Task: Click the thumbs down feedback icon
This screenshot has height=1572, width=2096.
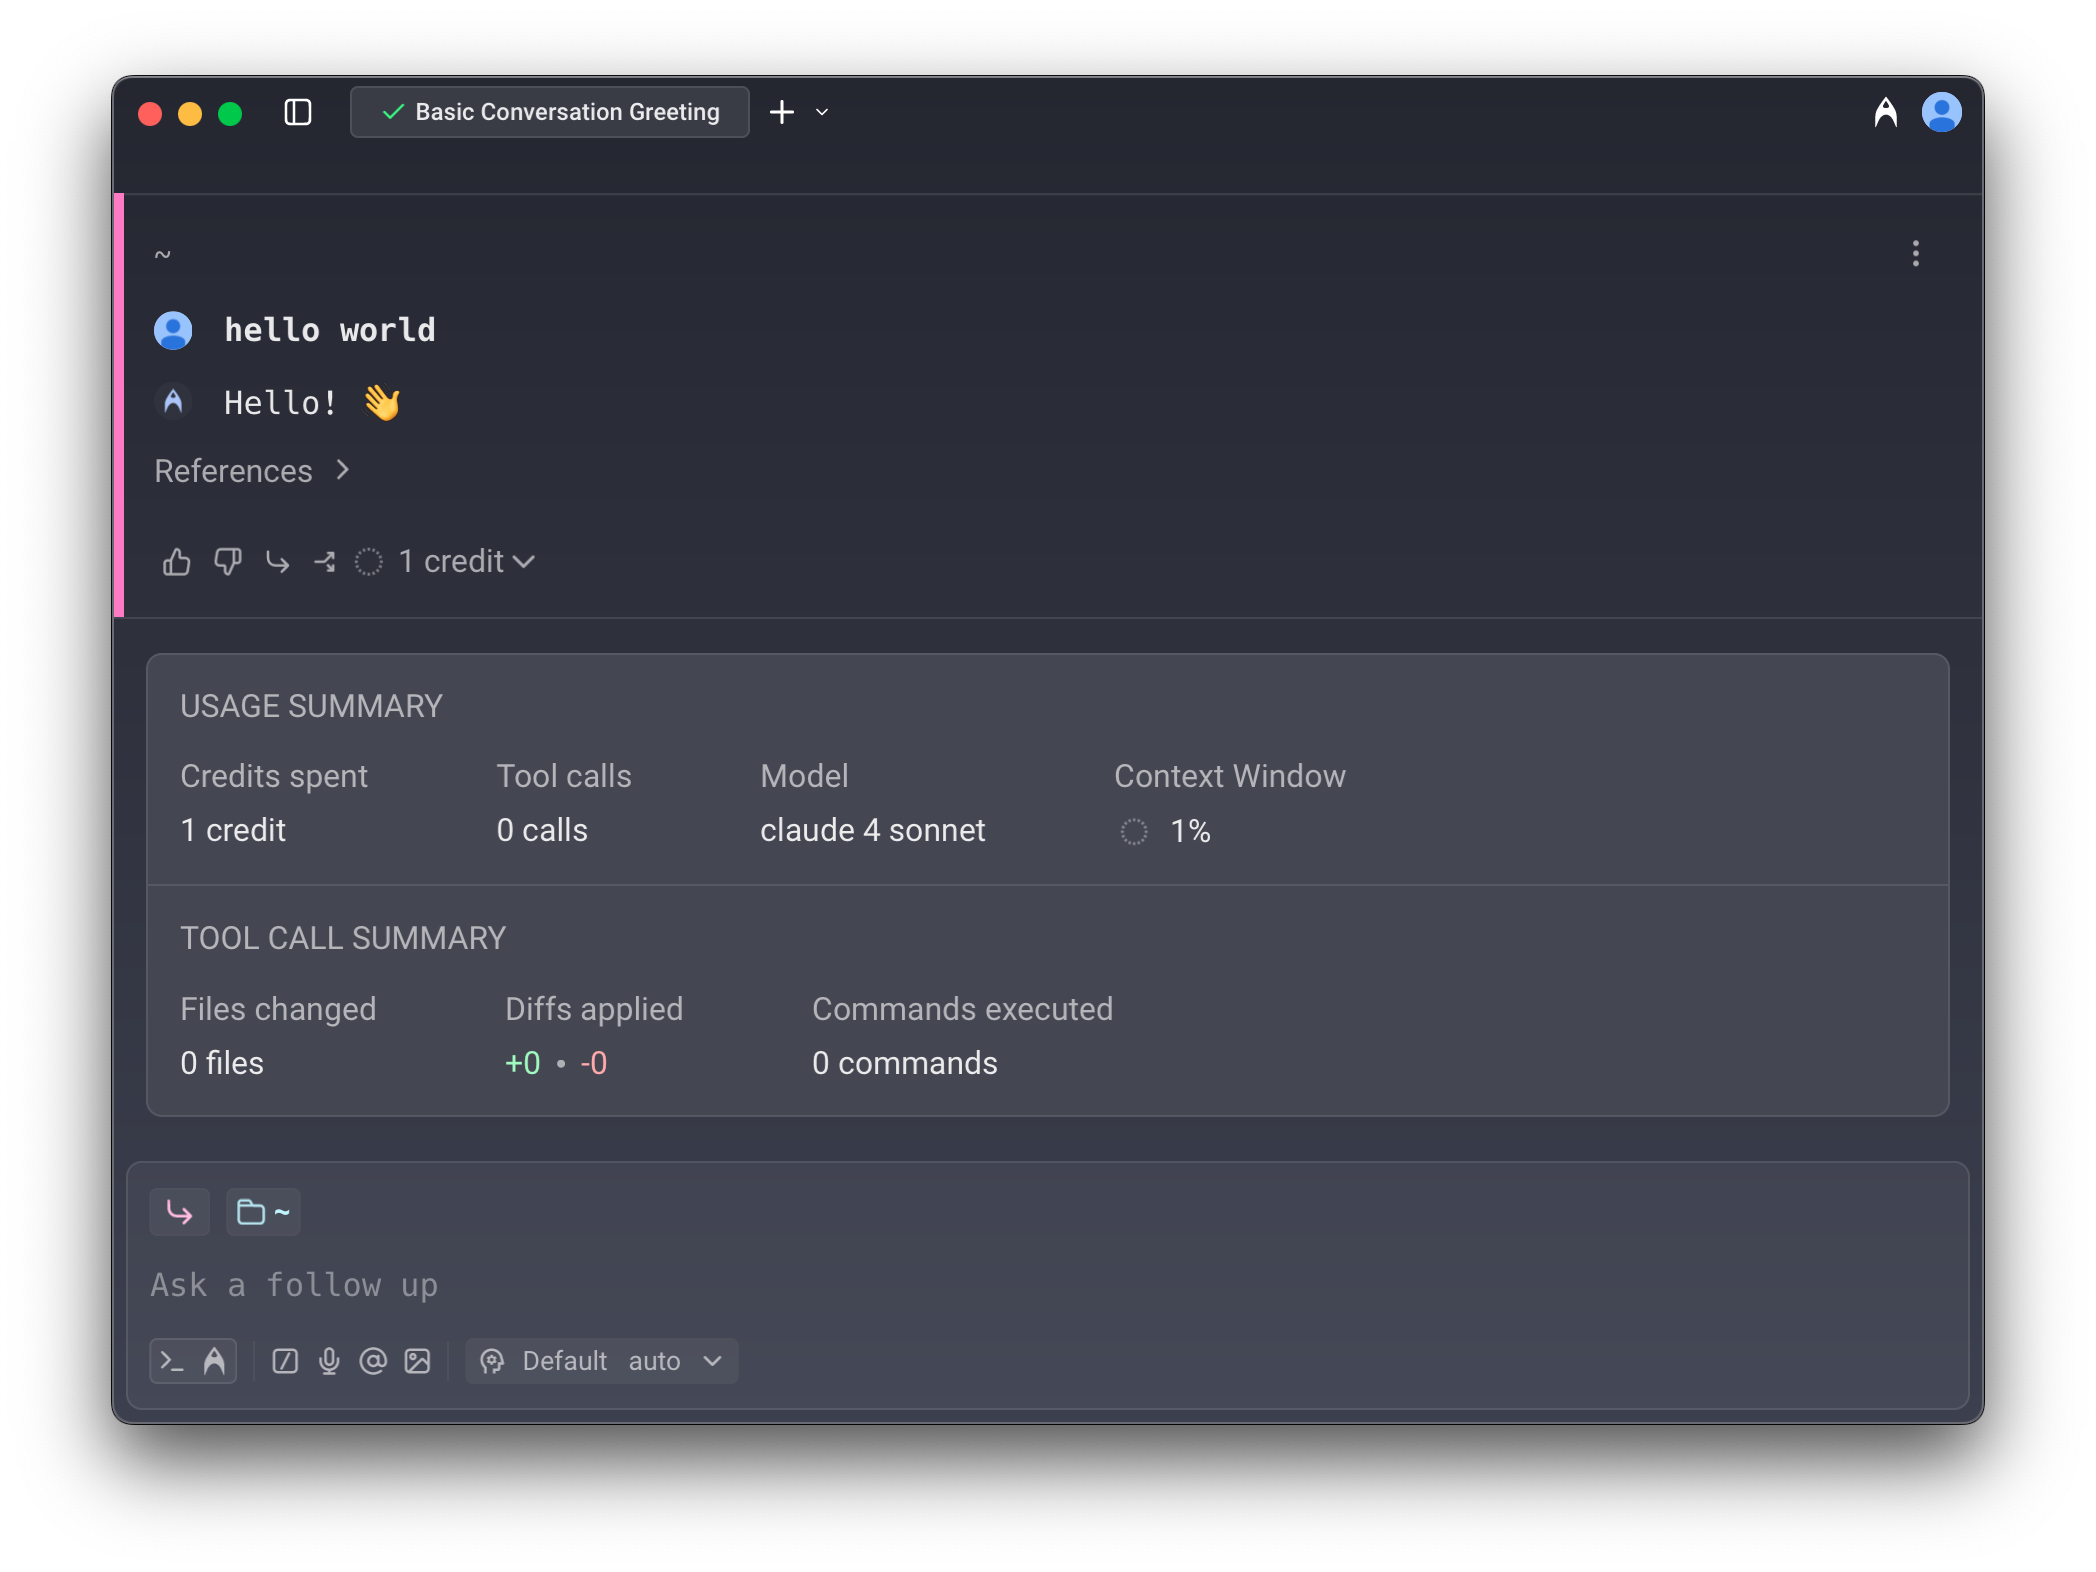Action: [x=228, y=562]
